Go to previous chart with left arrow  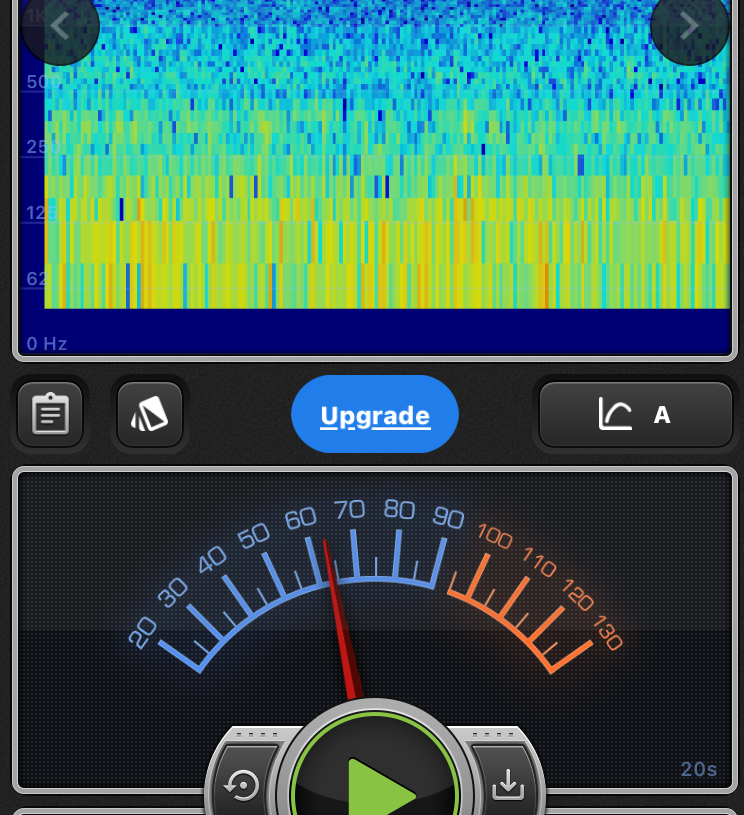click(x=60, y=26)
